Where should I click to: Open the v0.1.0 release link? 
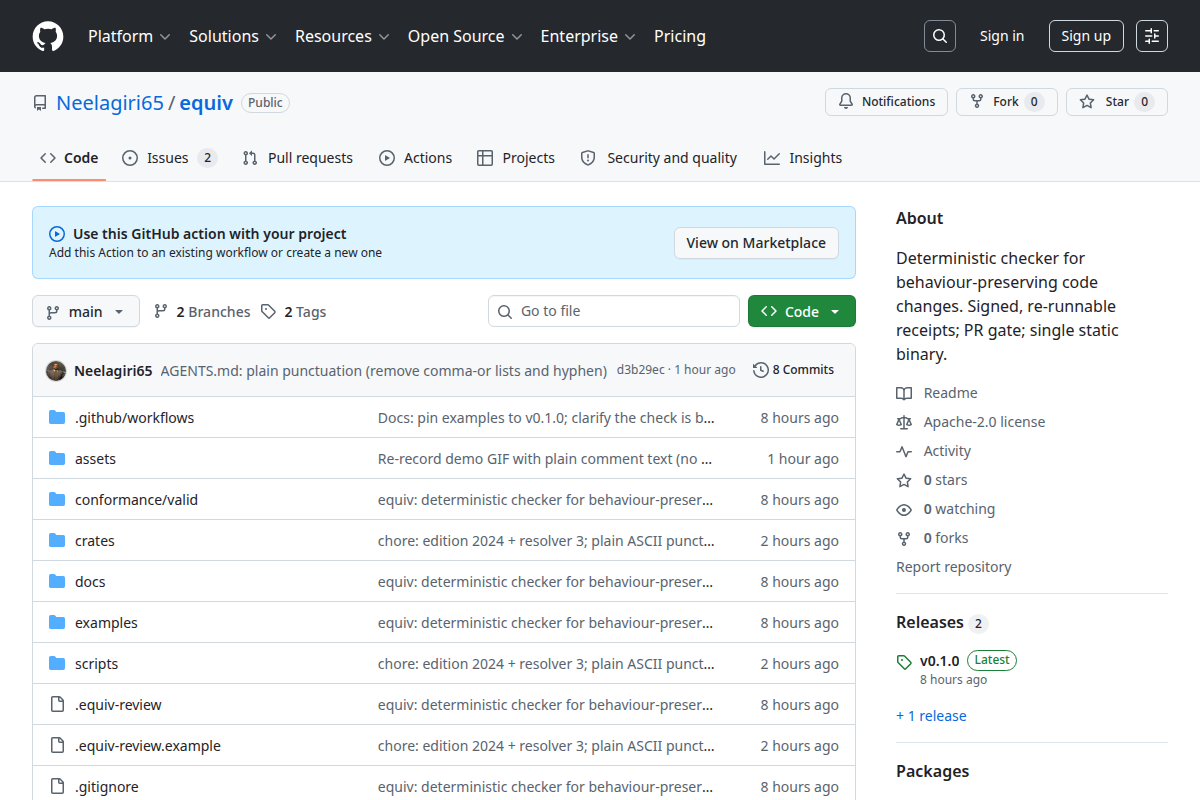(x=940, y=661)
